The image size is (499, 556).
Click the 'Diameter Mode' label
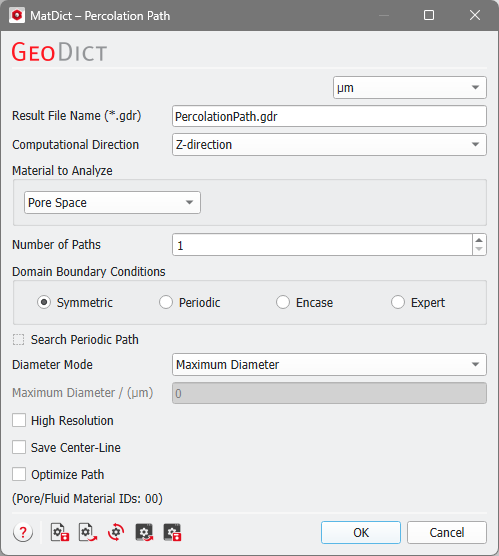pos(52,365)
